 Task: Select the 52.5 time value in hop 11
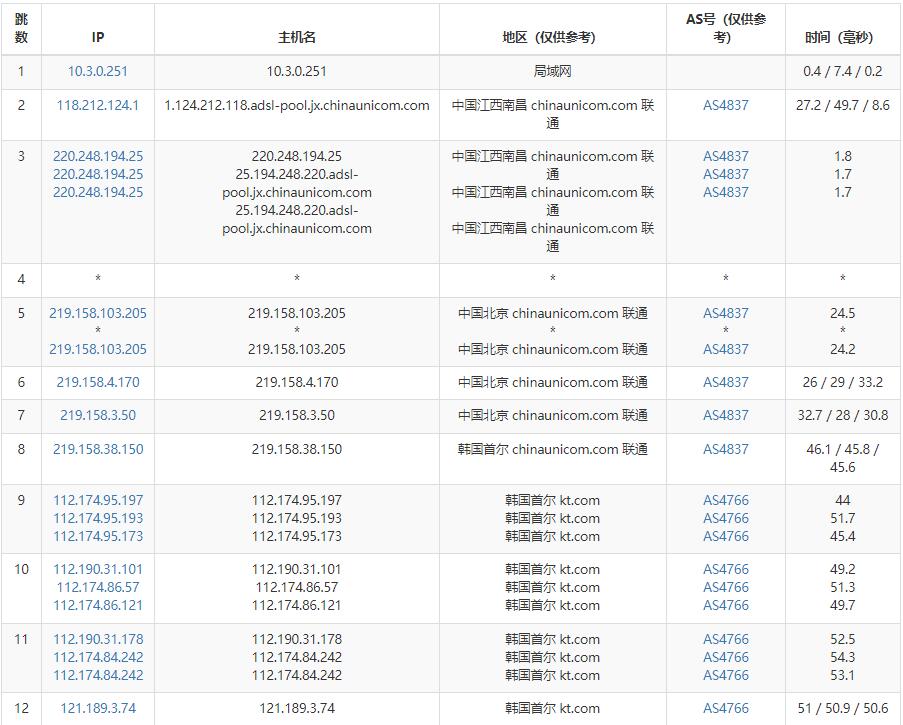click(x=843, y=639)
